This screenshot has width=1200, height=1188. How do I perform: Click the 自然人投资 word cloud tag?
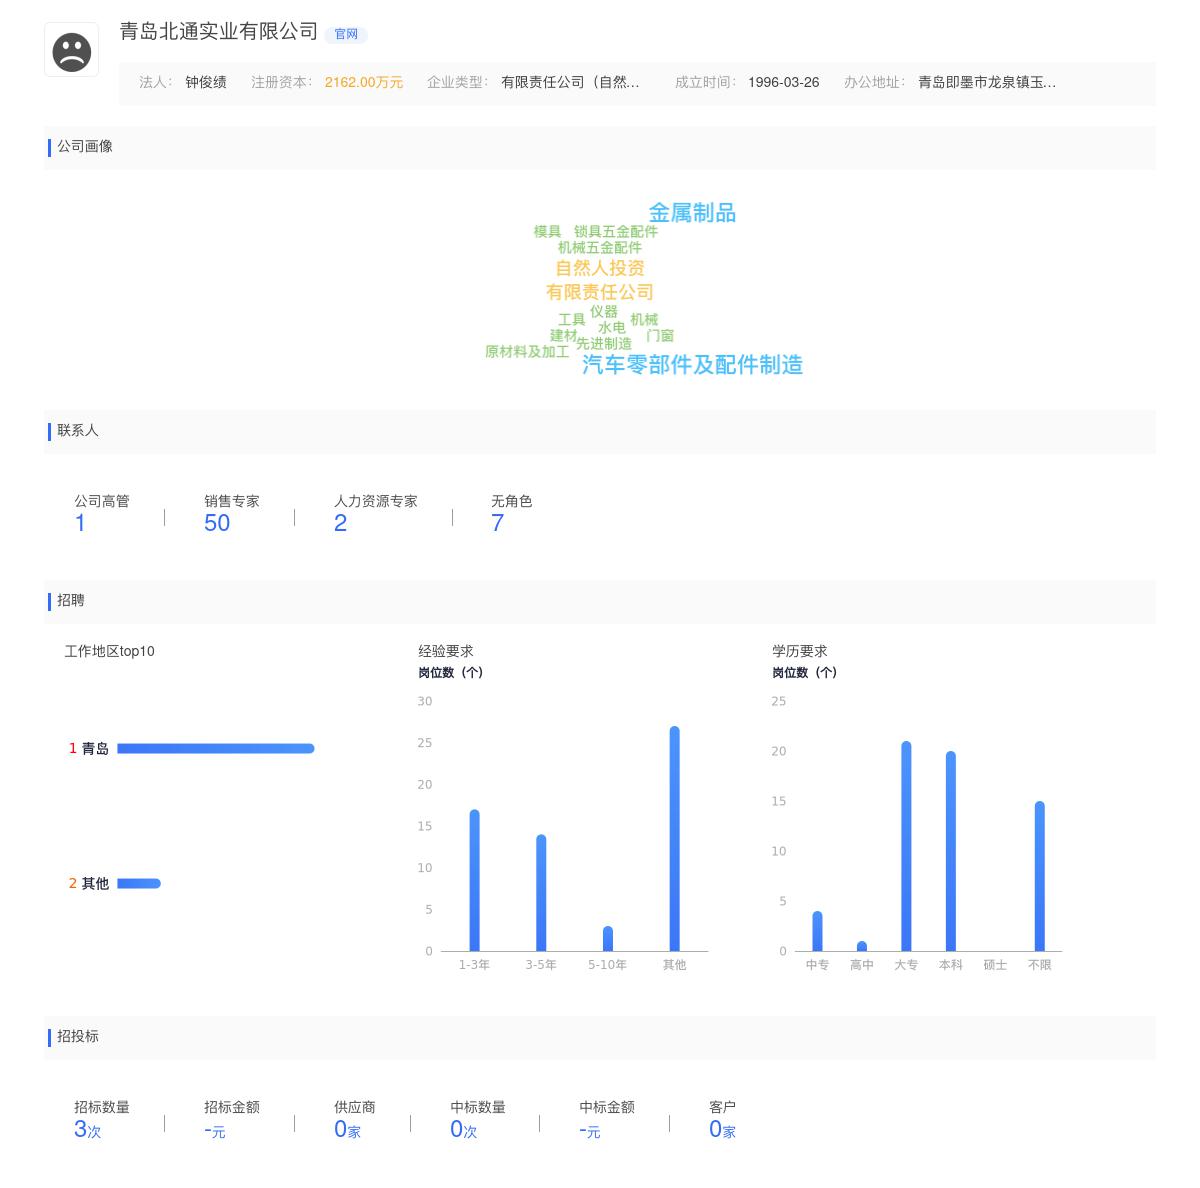pos(600,268)
